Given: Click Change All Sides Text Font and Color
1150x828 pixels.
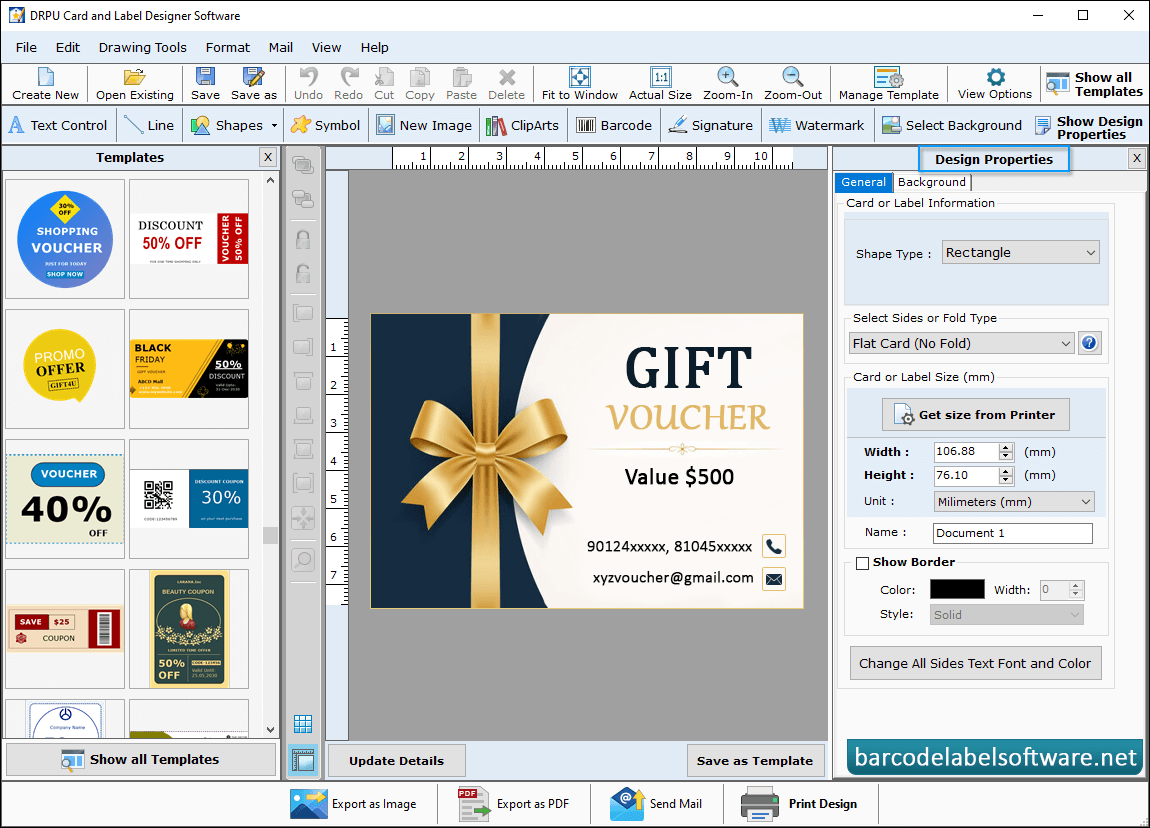Looking at the screenshot, I should [x=975, y=663].
